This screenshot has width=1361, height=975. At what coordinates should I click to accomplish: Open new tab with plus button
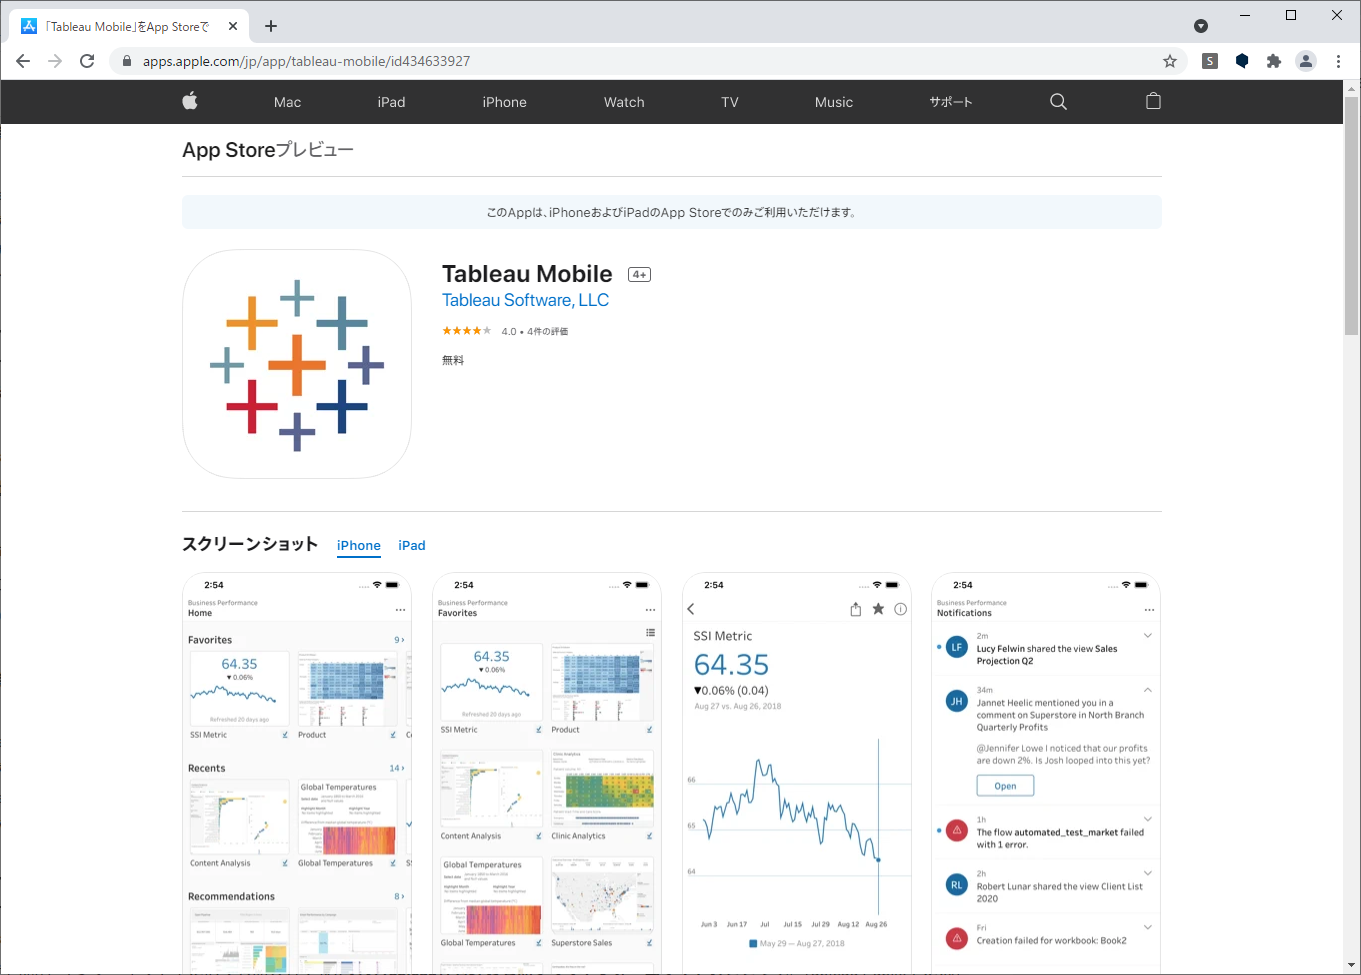271,26
